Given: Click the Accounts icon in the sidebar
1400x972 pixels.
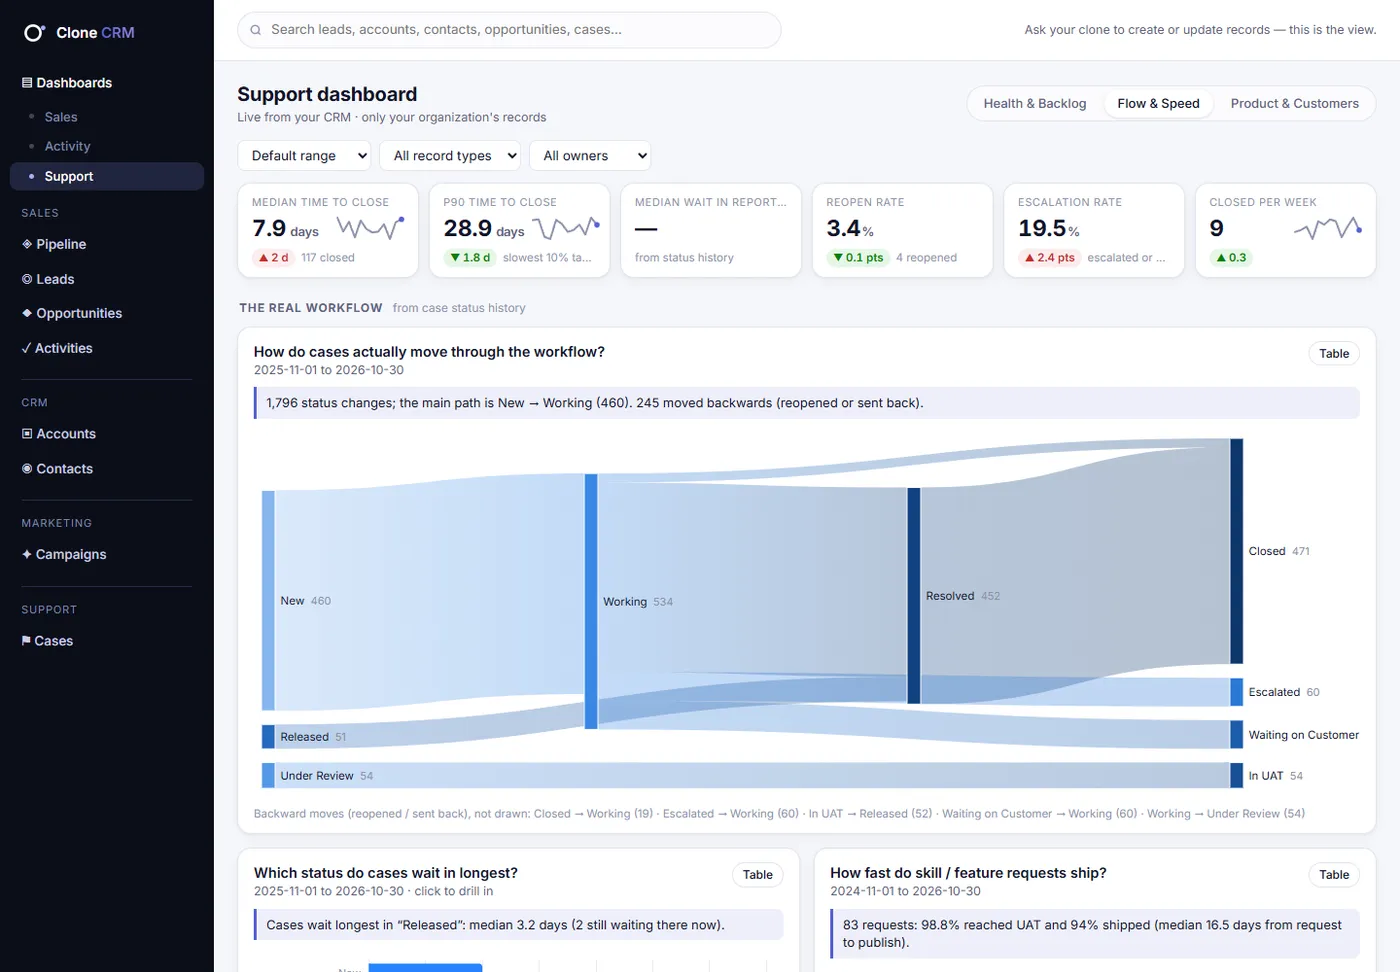Looking at the screenshot, I should 27,434.
